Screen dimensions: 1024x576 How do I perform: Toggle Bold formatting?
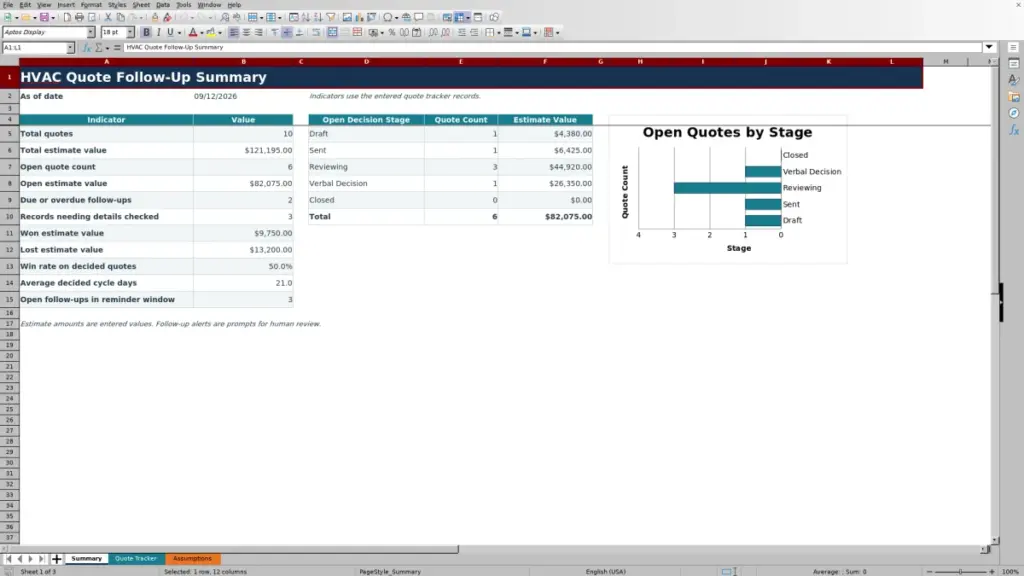click(146, 32)
